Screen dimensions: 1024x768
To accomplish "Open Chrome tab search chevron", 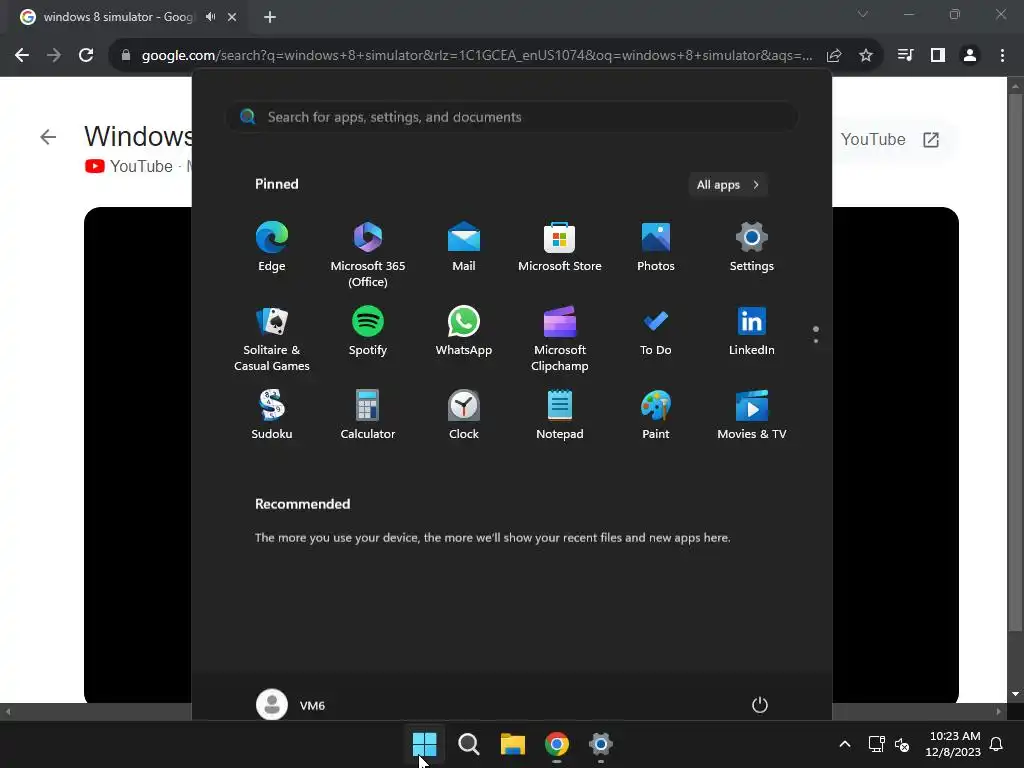I will coord(863,14).
